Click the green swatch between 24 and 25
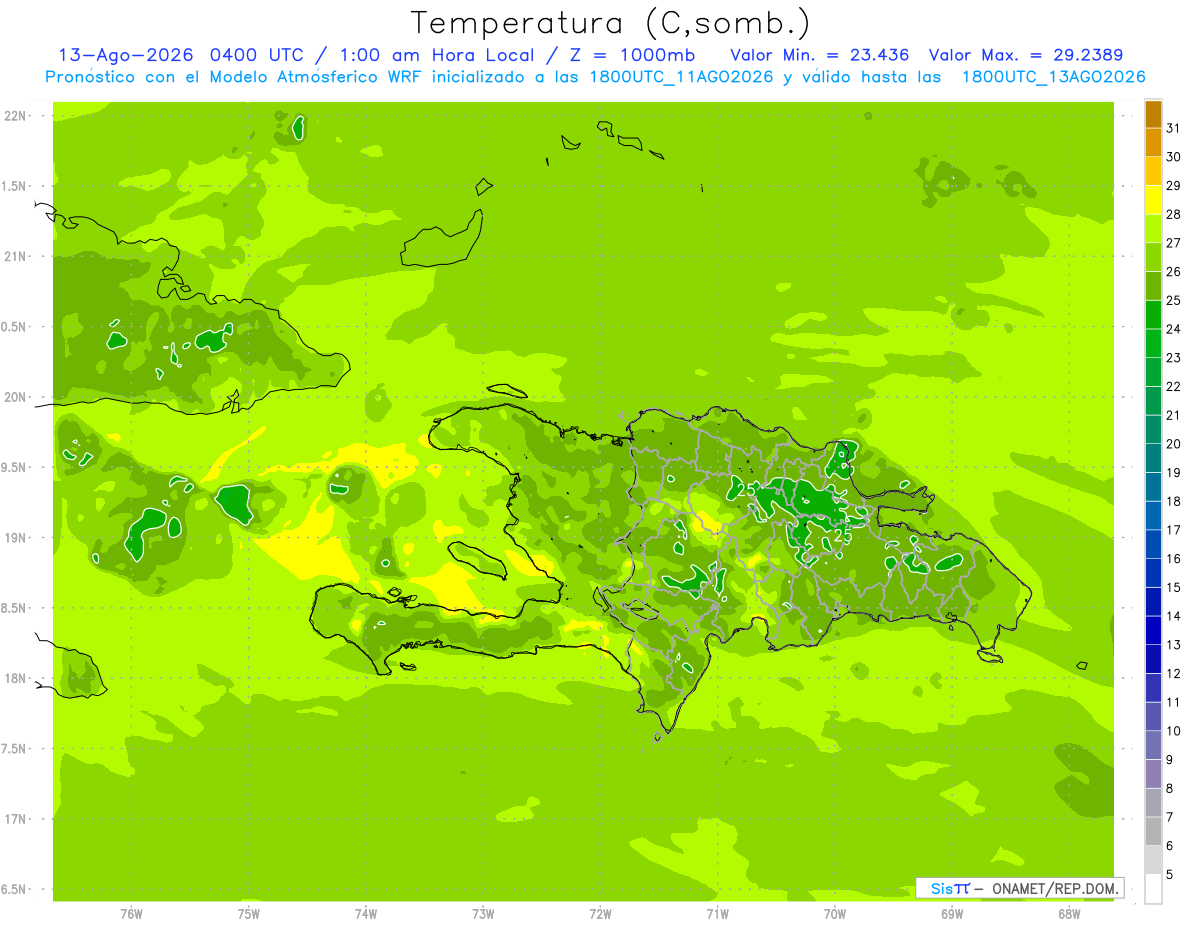Screen dimensions: 1200x927 click(1153, 314)
